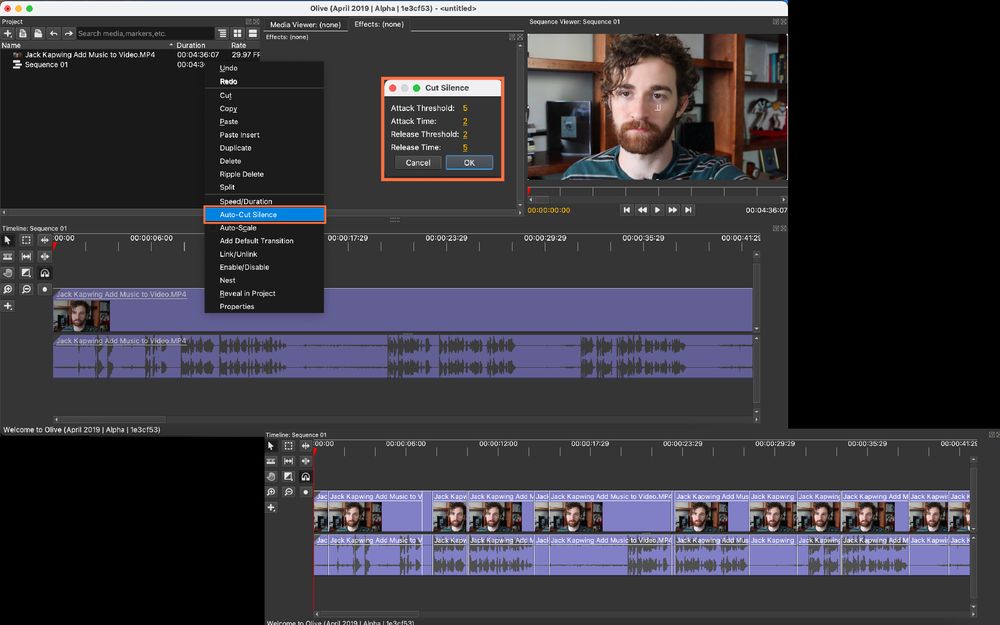Select the Slip editing tool
1000x625 pixels.
click(x=24, y=256)
